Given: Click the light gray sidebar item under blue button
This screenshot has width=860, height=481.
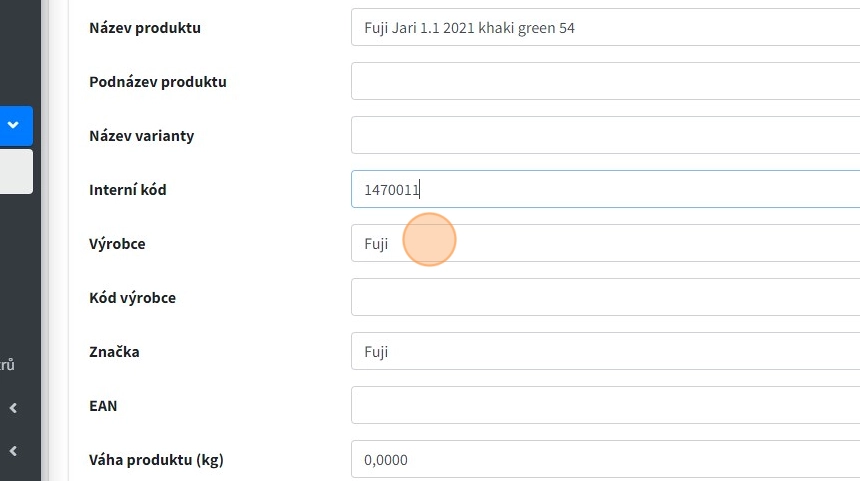Looking at the screenshot, I should (15, 171).
